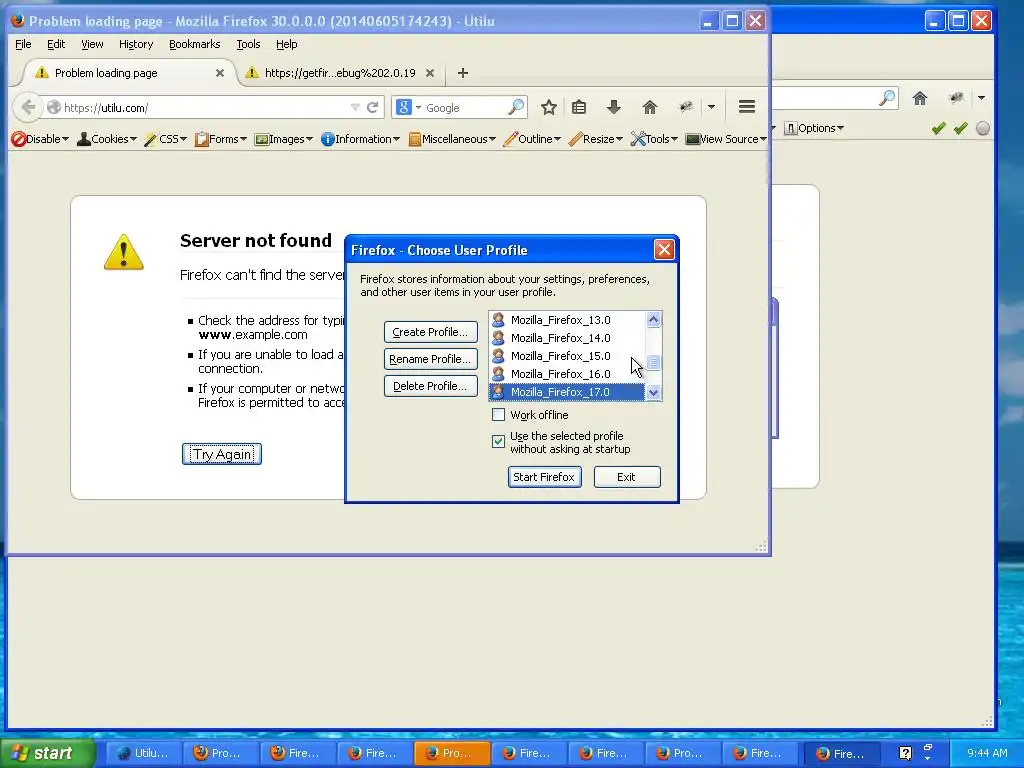Reload page with the refresh icon
The height and width of the screenshot is (768, 1024).
click(372, 107)
